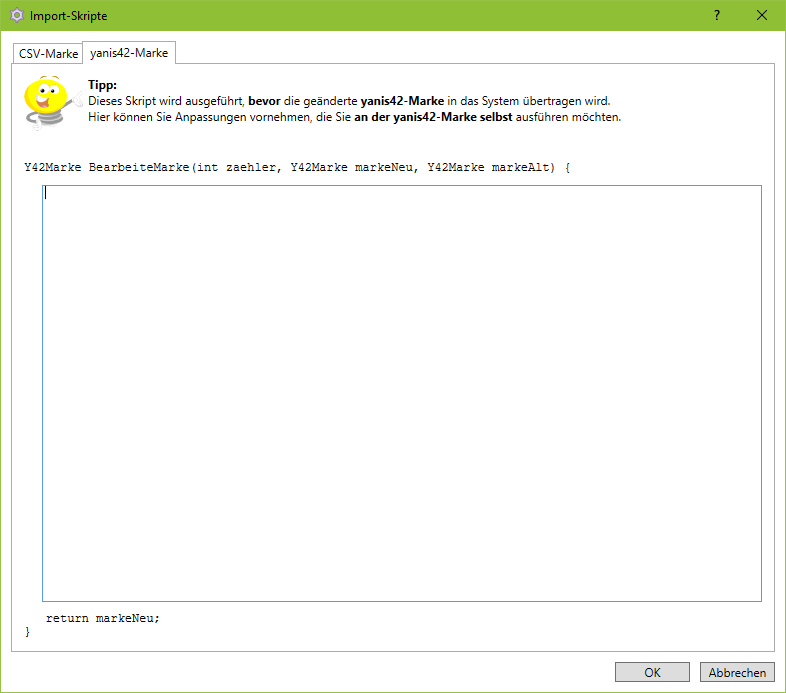The height and width of the screenshot is (693, 786).
Task: Select the yanis42-Marke tab
Action: click(128, 52)
